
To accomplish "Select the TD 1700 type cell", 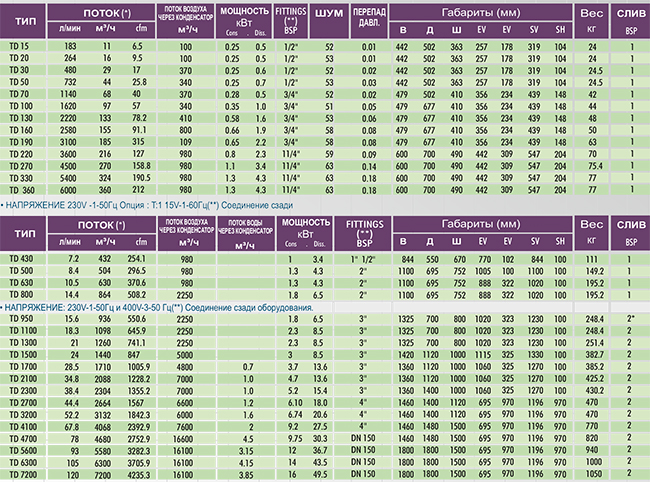I will pos(21,367).
